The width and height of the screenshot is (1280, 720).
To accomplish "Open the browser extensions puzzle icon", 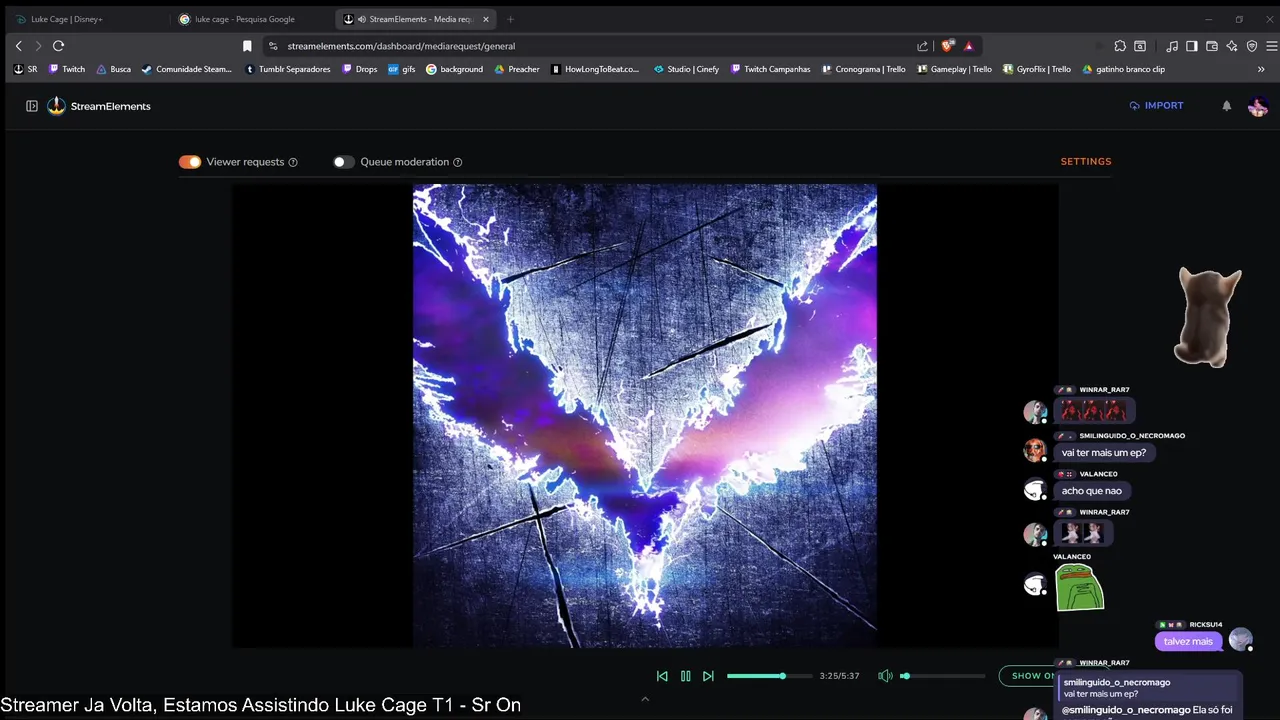I will click(x=1120, y=46).
